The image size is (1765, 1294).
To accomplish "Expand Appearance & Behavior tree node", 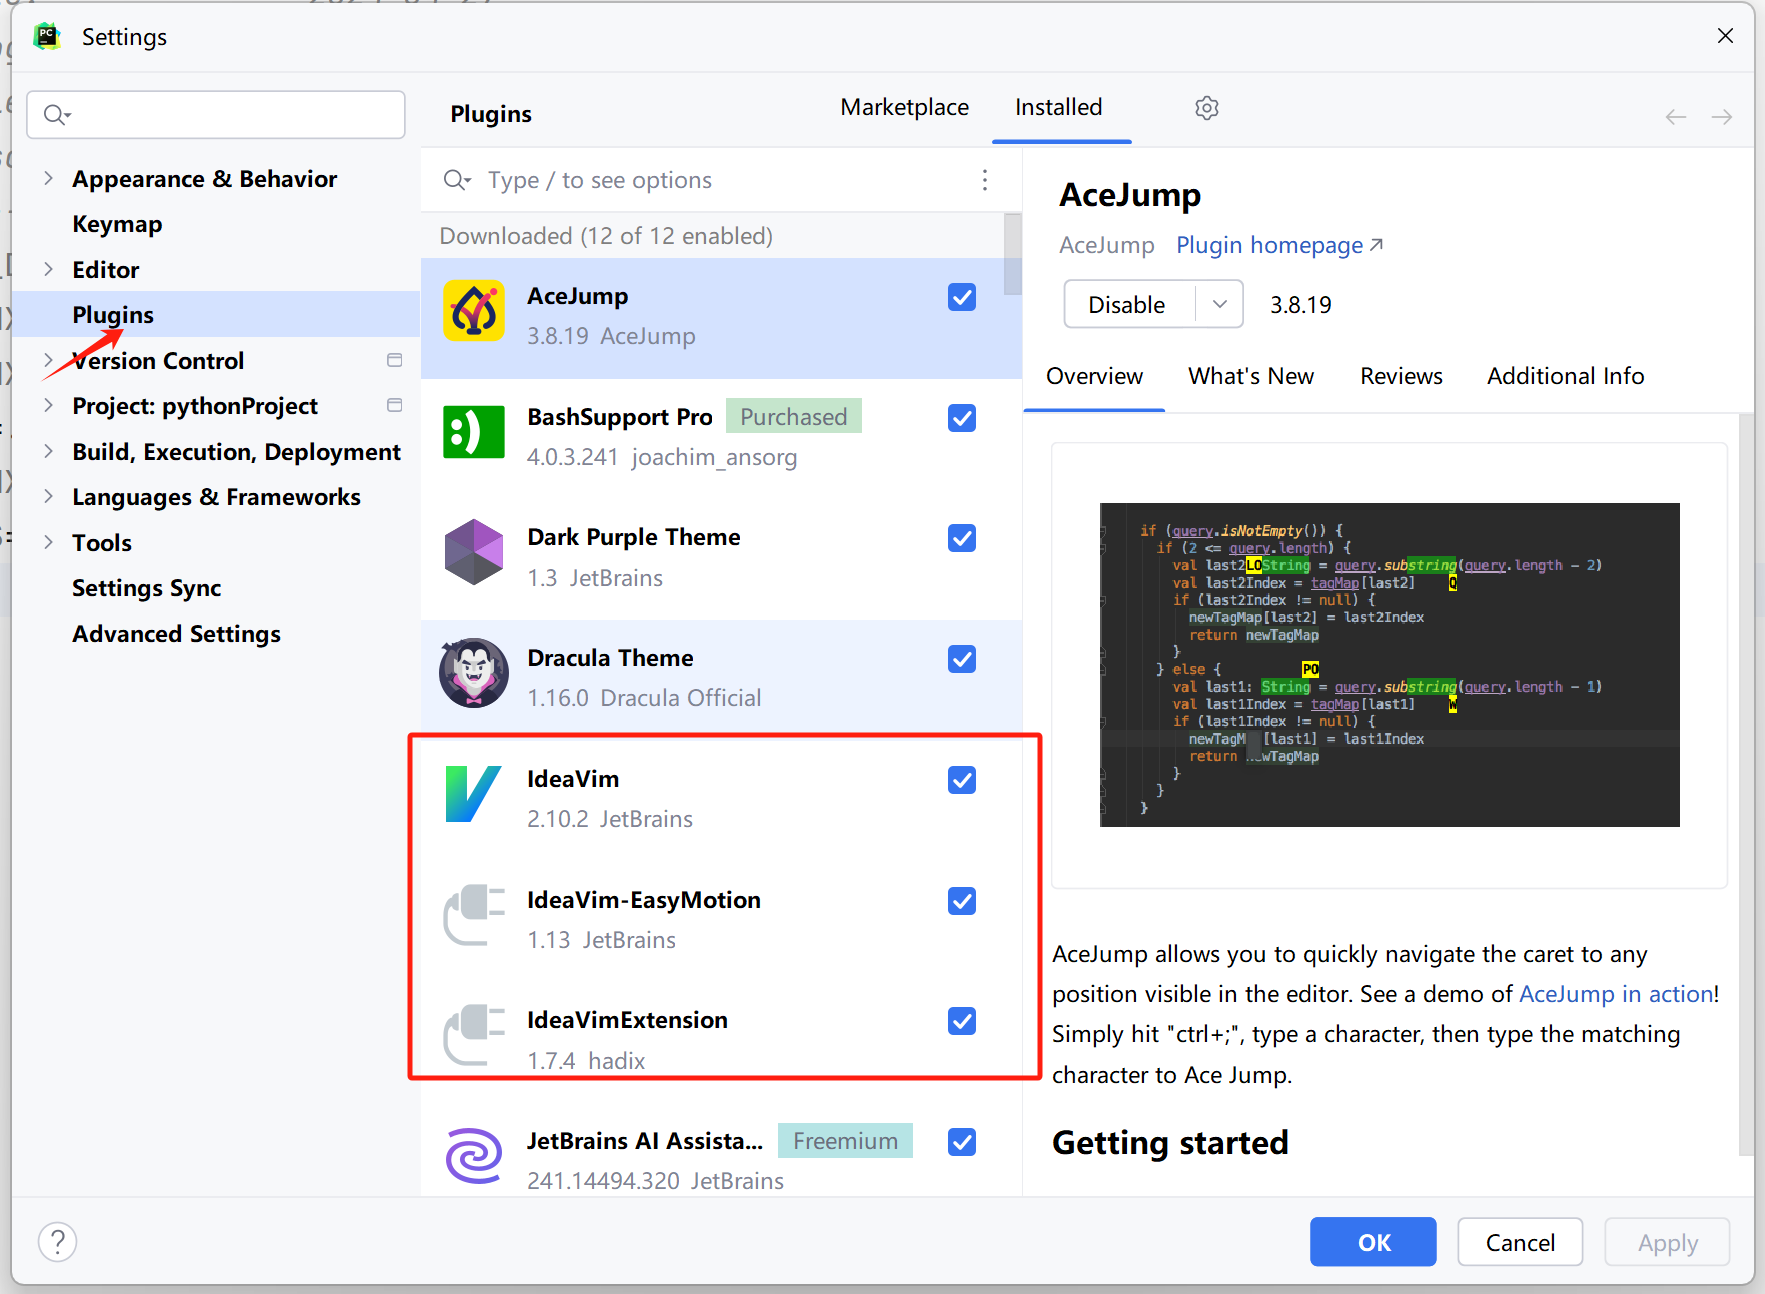I will [x=48, y=178].
